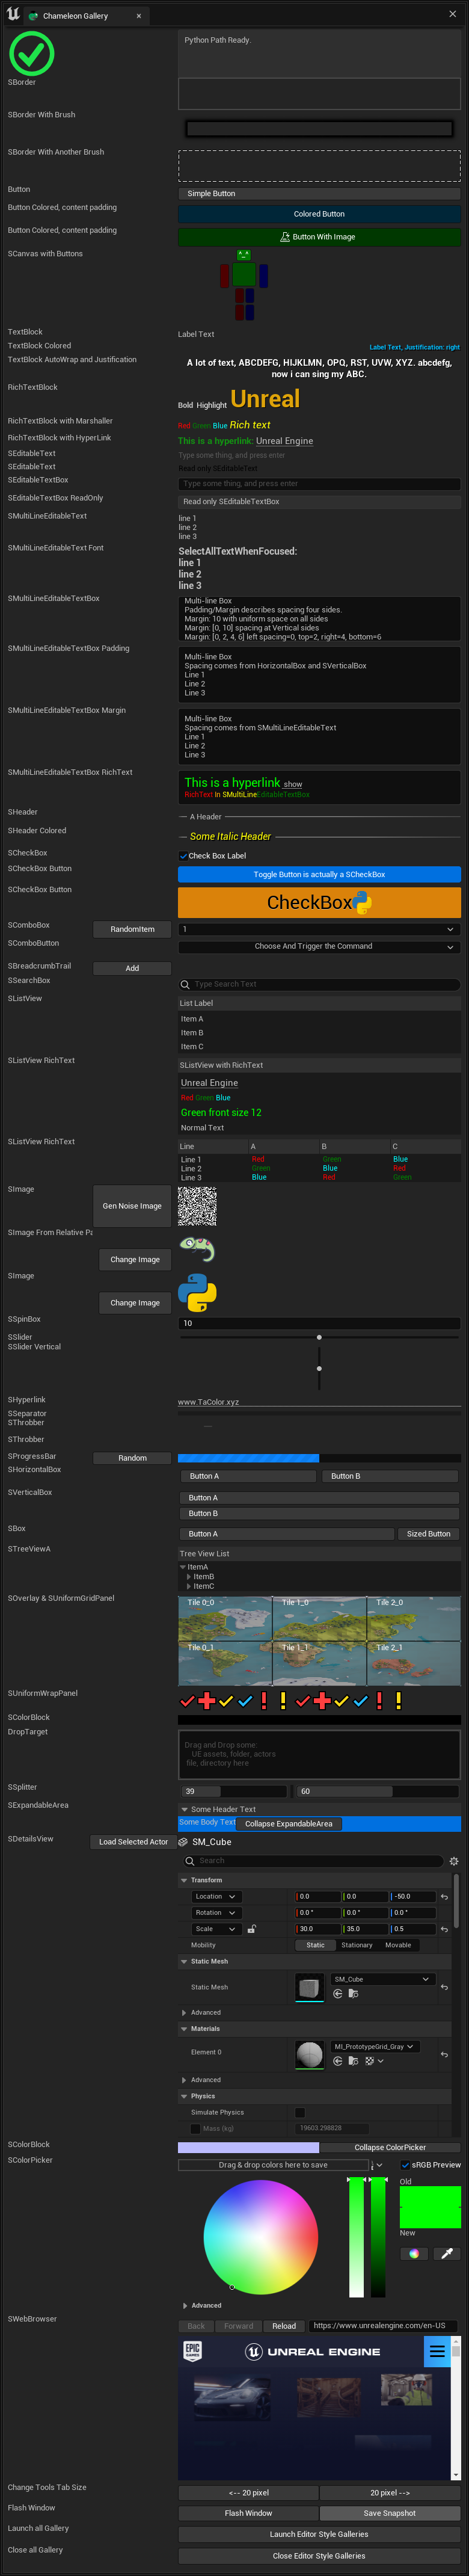The width and height of the screenshot is (469, 2576).
Task: Click the search magnifier icon in SSearchBox
Action: 185,984
